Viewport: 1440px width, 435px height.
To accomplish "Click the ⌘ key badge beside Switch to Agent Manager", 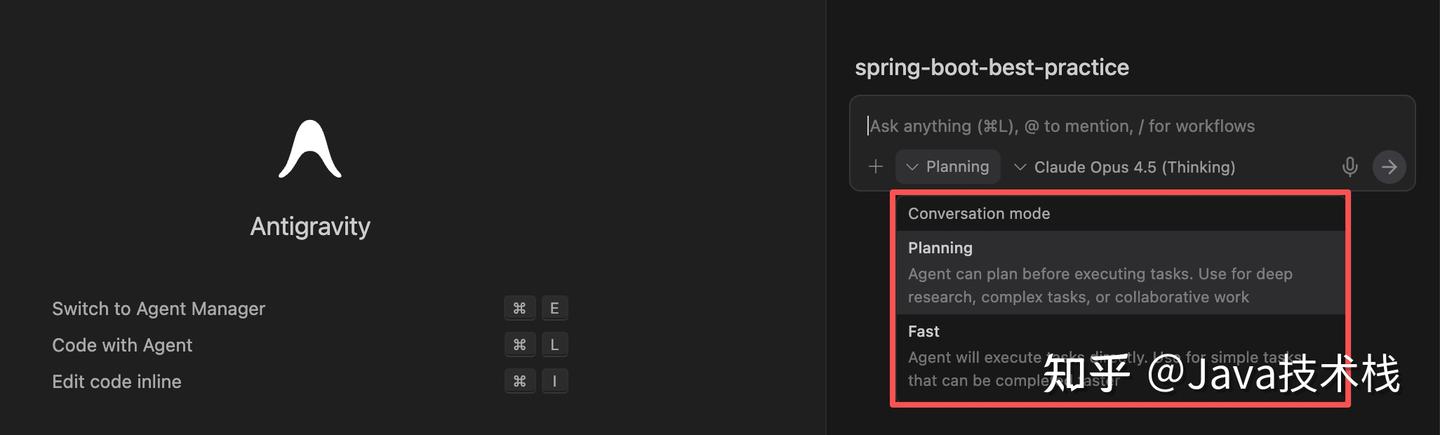I will (x=519, y=308).
